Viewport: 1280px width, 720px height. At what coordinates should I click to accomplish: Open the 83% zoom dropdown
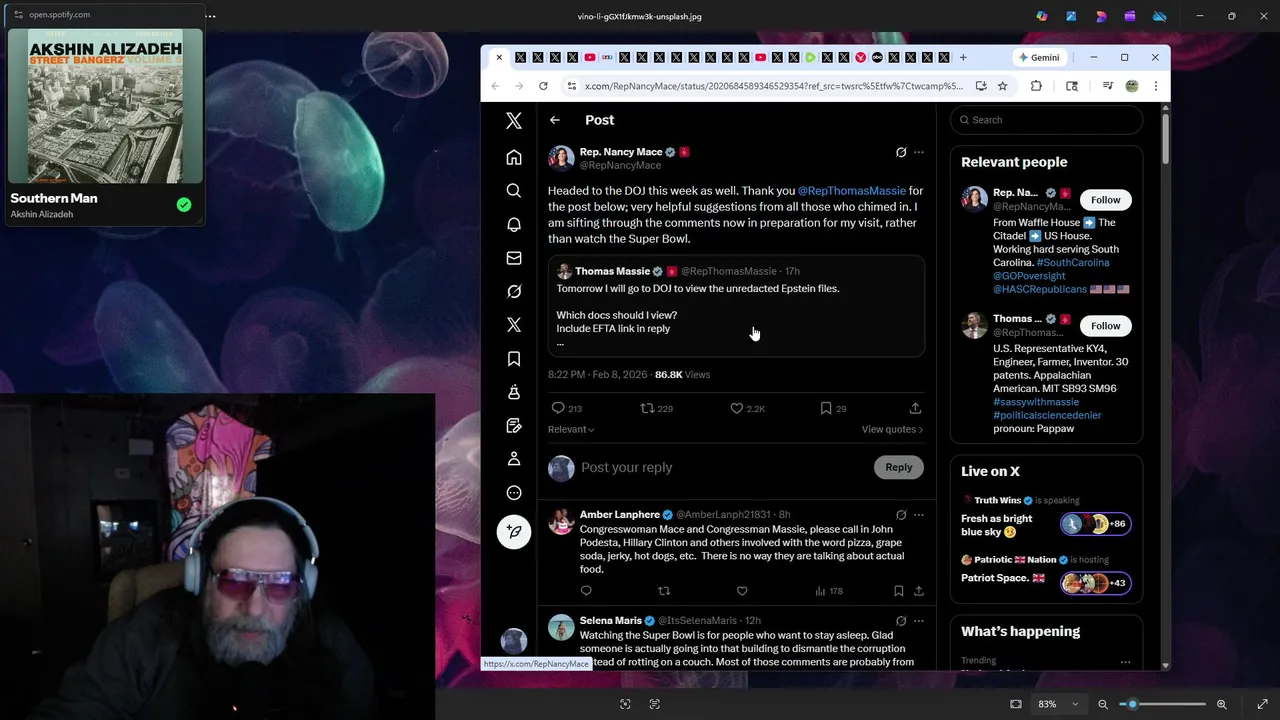1059,704
